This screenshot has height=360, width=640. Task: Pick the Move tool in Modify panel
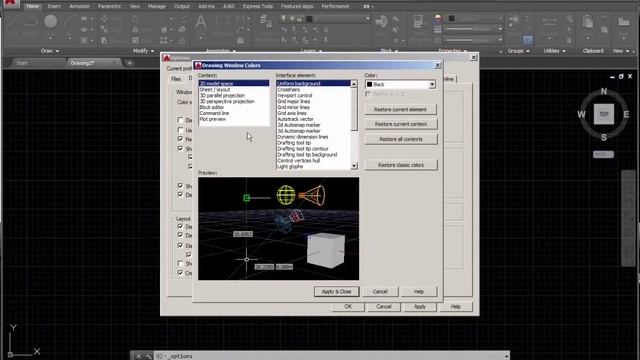coord(104,19)
